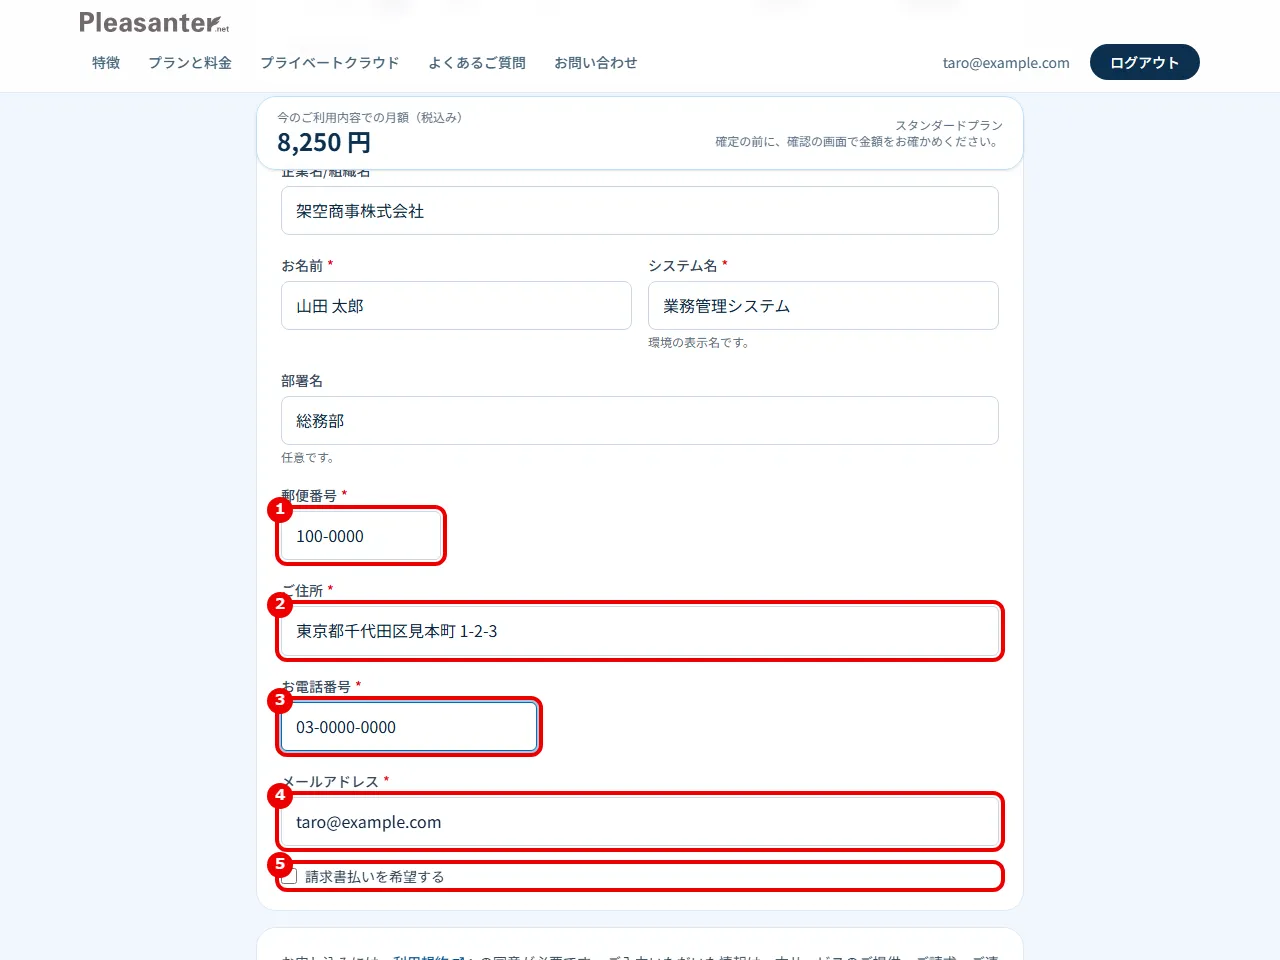The image size is (1280, 960).
Task: Click the 環境の表示名です。 hint text
Action: [699, 343]
